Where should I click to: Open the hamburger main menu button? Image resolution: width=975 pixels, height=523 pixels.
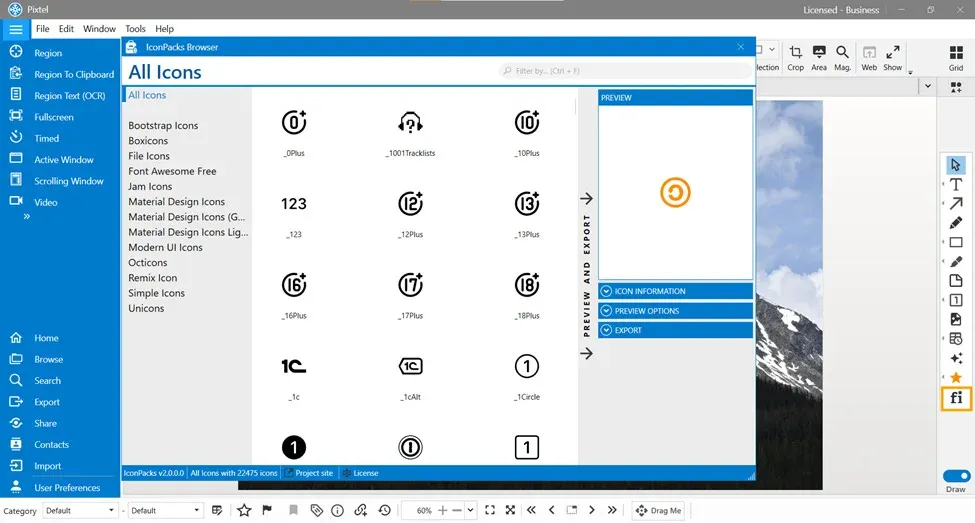pyautogui.click(x=16, y=29)
